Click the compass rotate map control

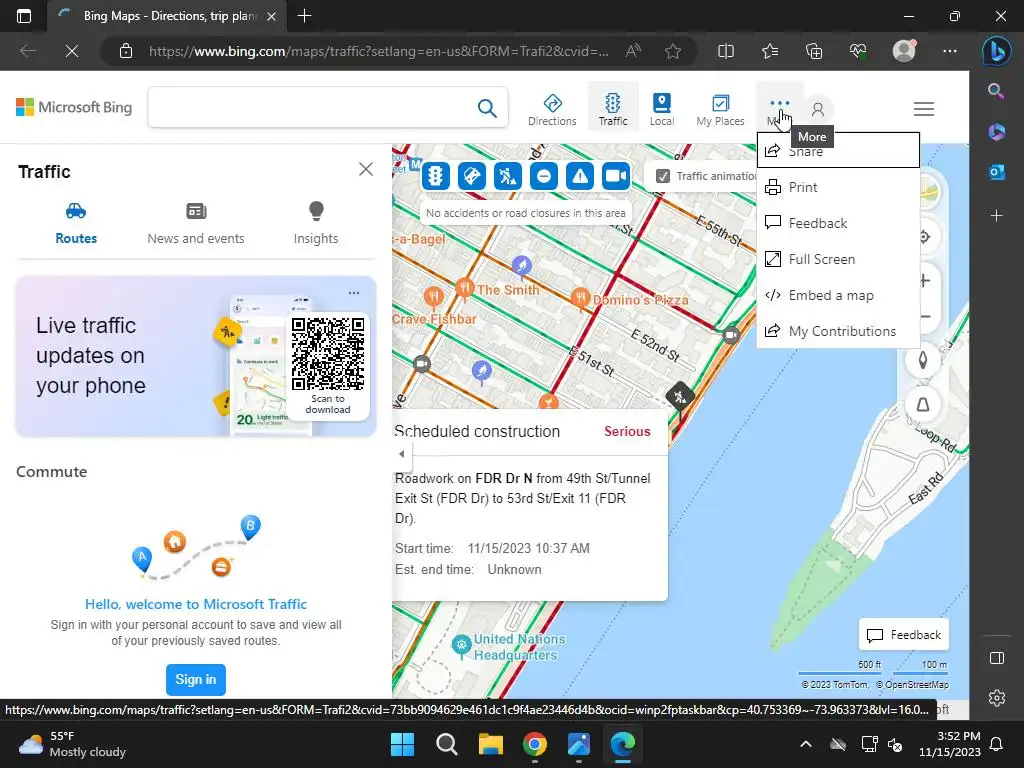click(x=923, y=360)
